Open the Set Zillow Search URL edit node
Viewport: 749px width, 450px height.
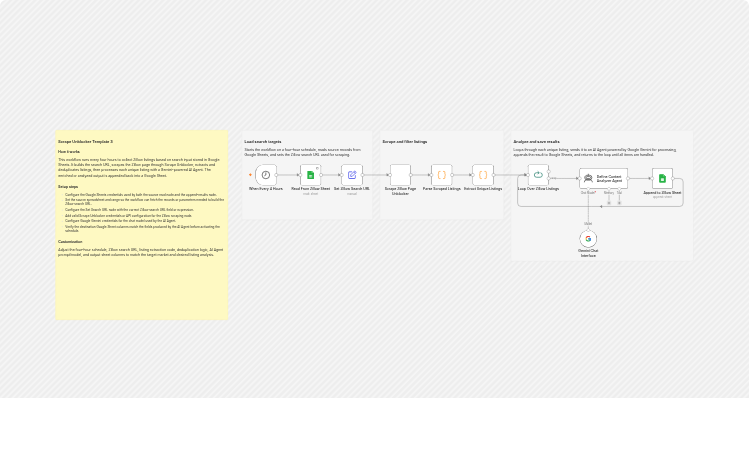click(x=352, y=175)
